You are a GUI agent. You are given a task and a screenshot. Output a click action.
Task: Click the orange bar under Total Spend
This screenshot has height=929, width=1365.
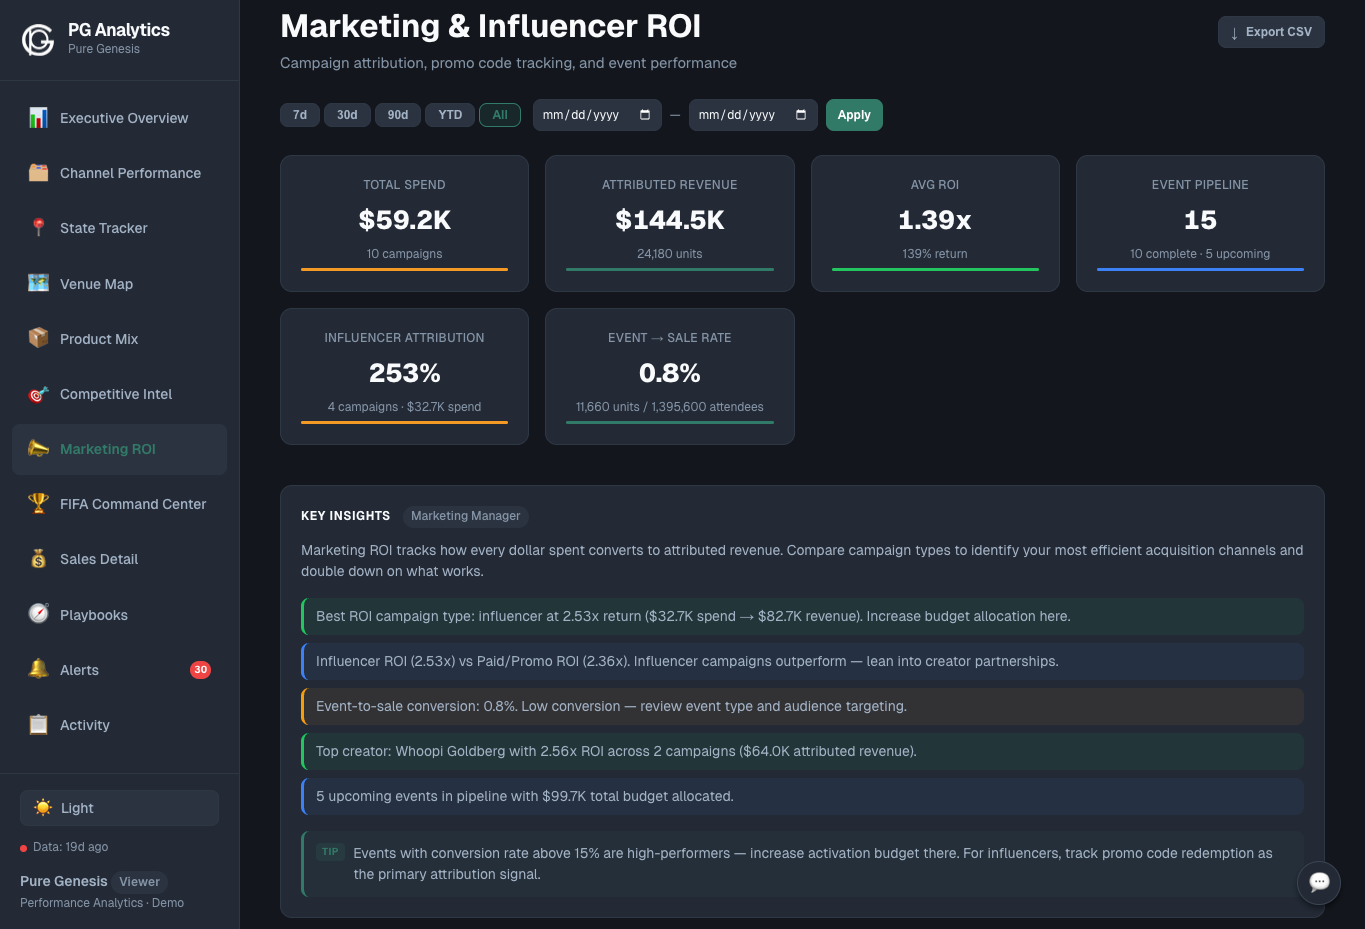(404, 268)
